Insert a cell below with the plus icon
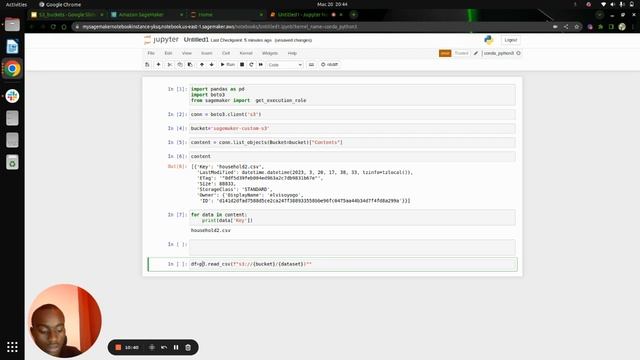The width and height of the screenshot is (640, 360). pyautogui.click(x=158, y=64)
